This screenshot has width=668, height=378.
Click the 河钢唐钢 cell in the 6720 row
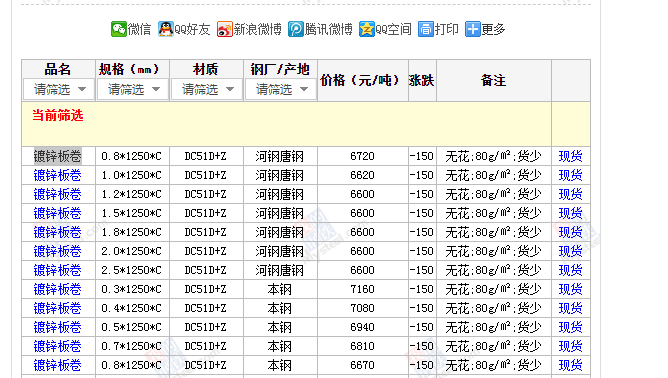(x=279, y=156)
